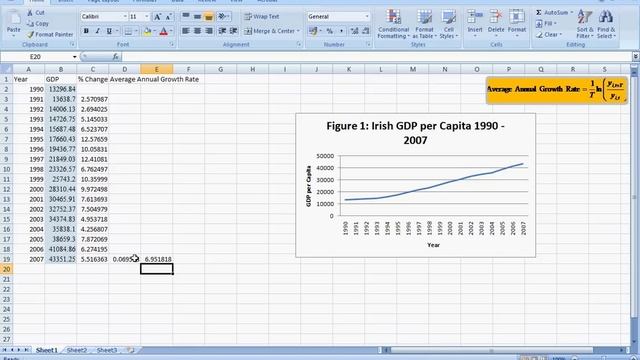
Task: Open the Fill menu
Action: 547,24
